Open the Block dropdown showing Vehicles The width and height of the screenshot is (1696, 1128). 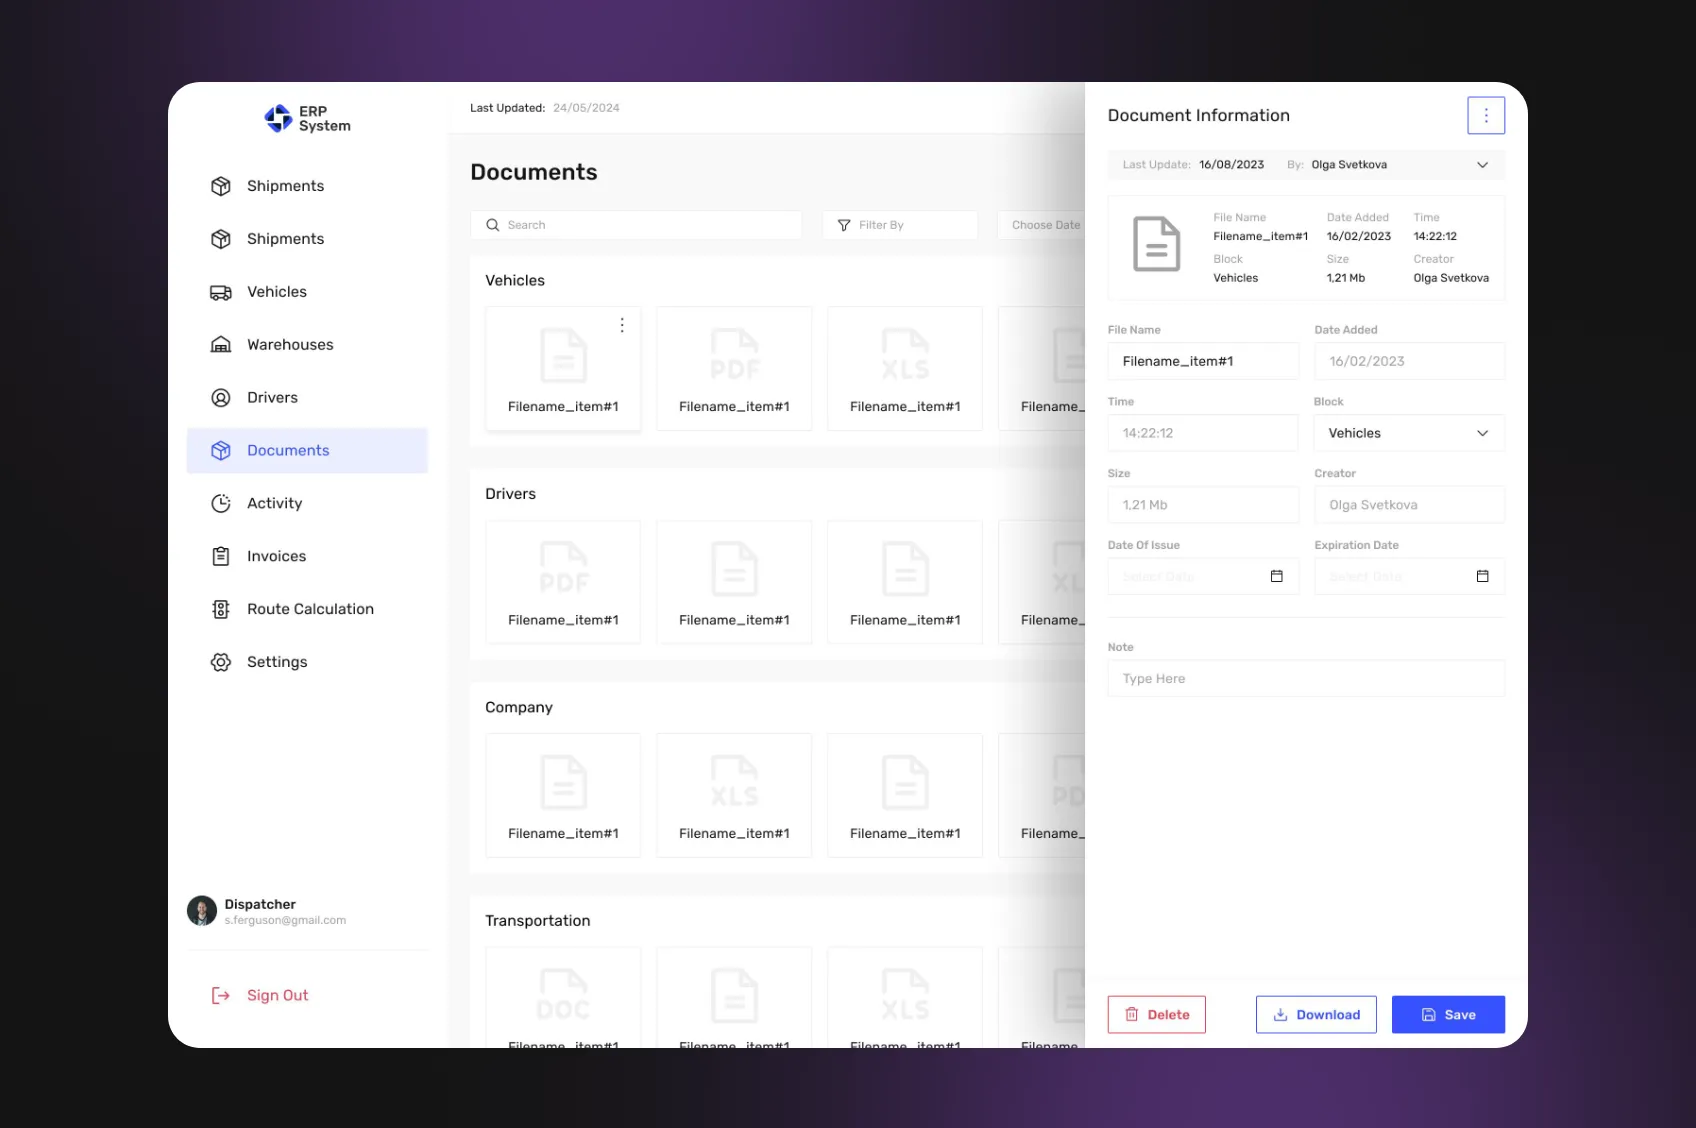pos(1408,433)
